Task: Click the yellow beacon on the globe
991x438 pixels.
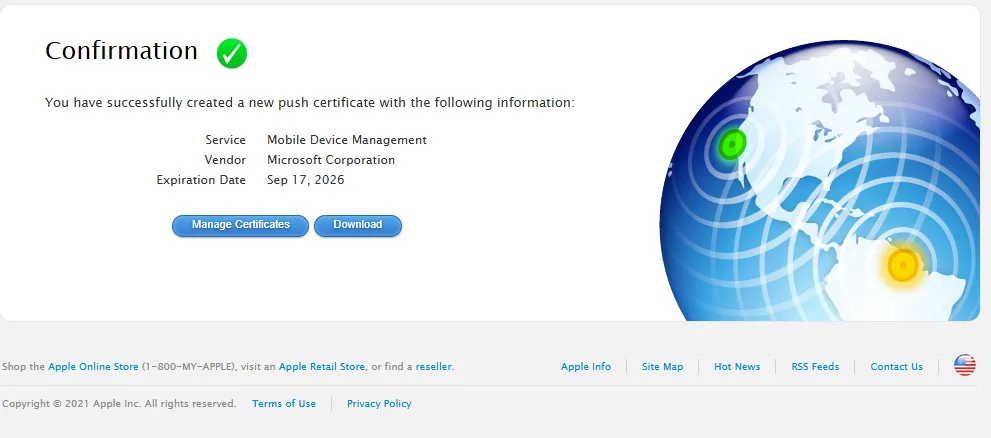Action: click(x=903, y=266)
